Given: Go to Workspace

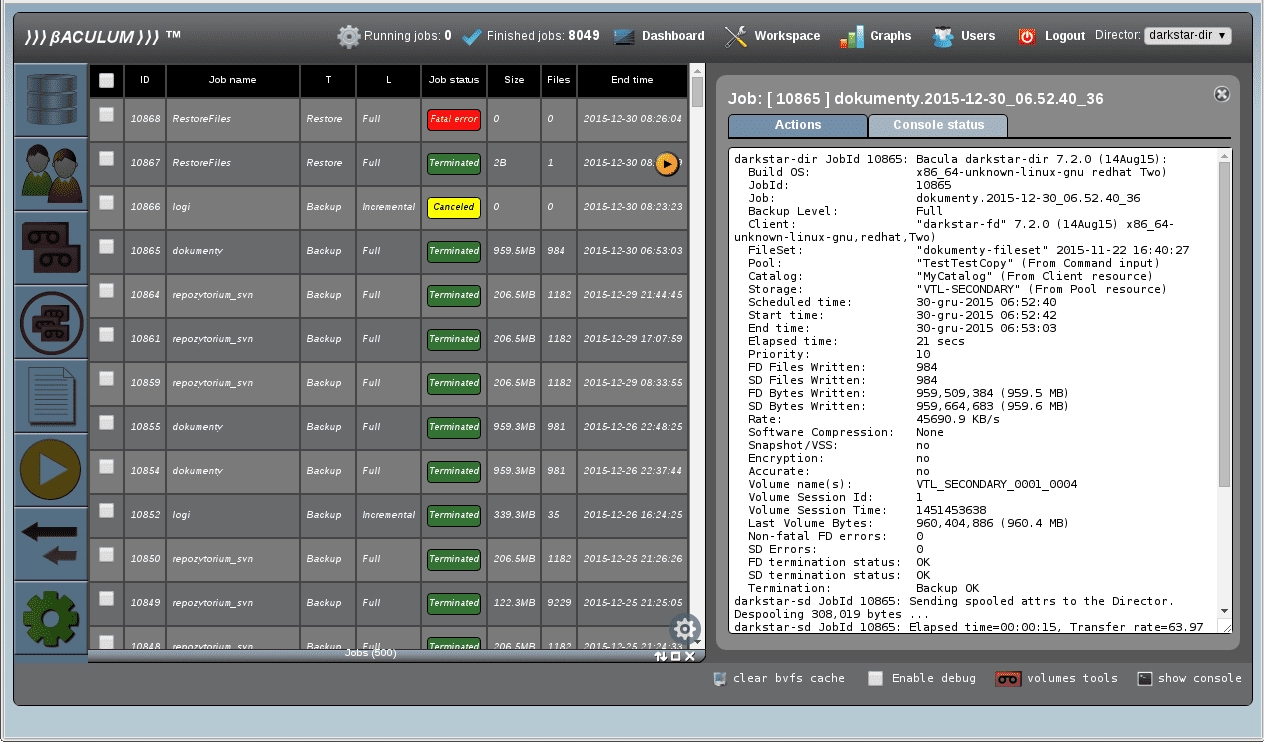Looking at the screenshot, I should [787, 36].
